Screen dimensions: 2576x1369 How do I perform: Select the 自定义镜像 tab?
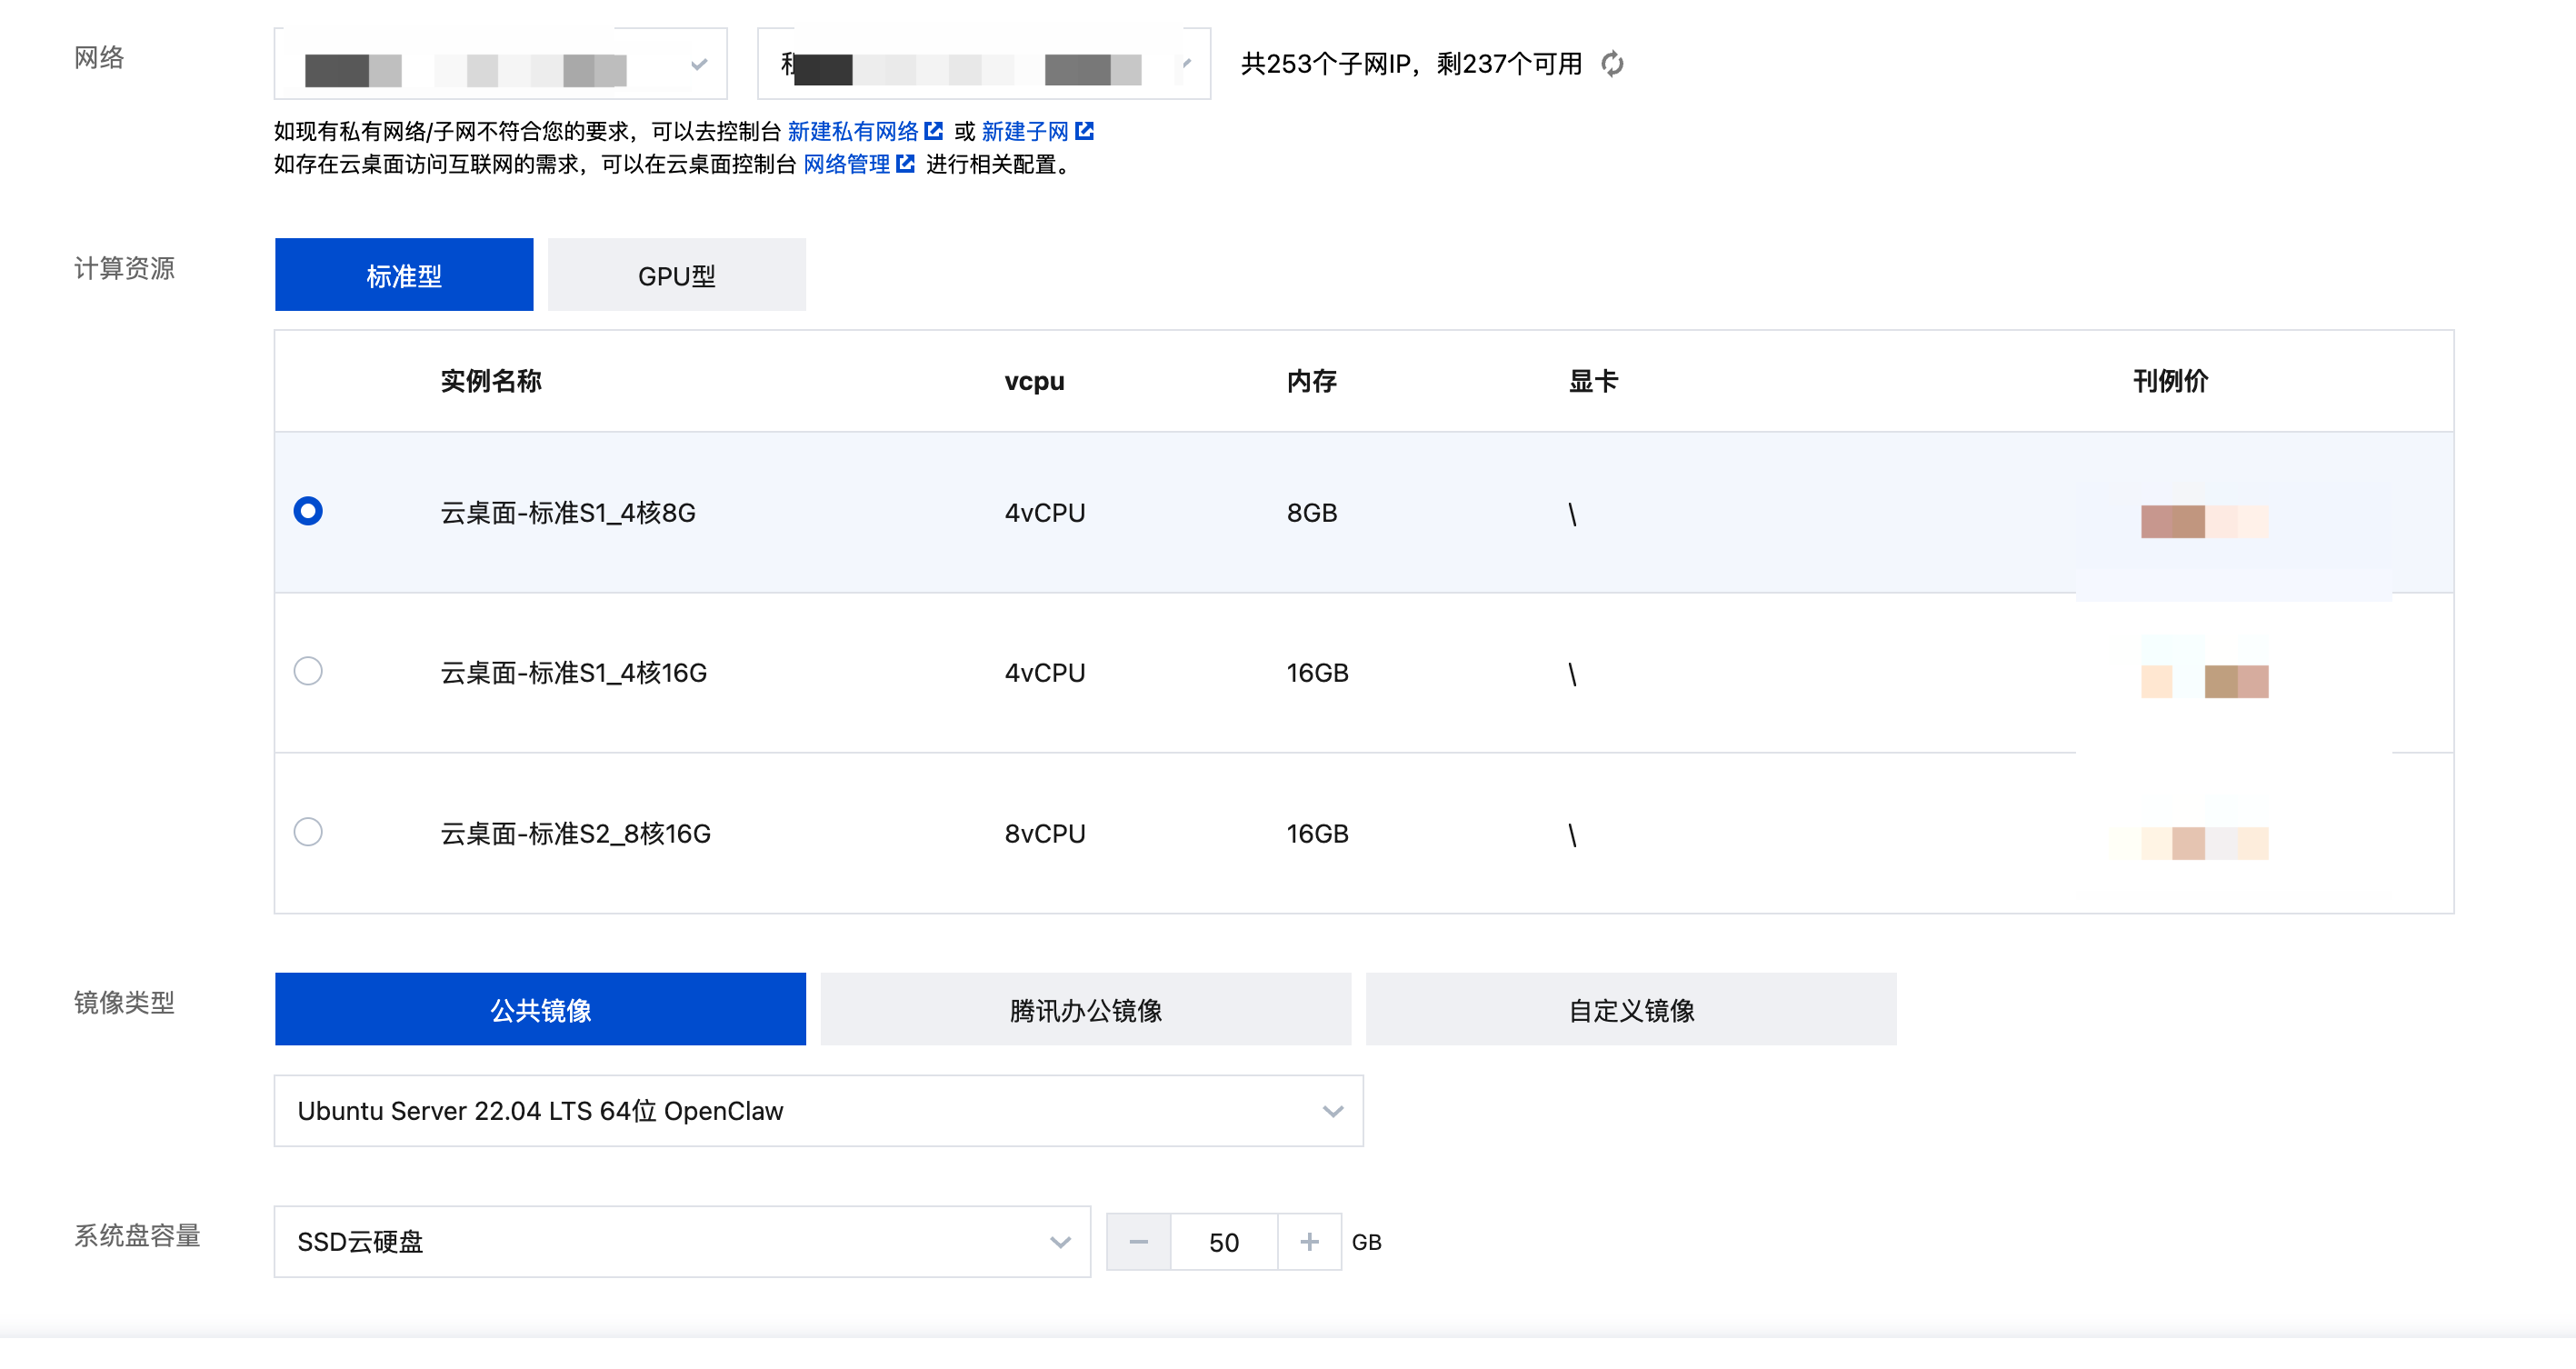coord(1631,1010)
